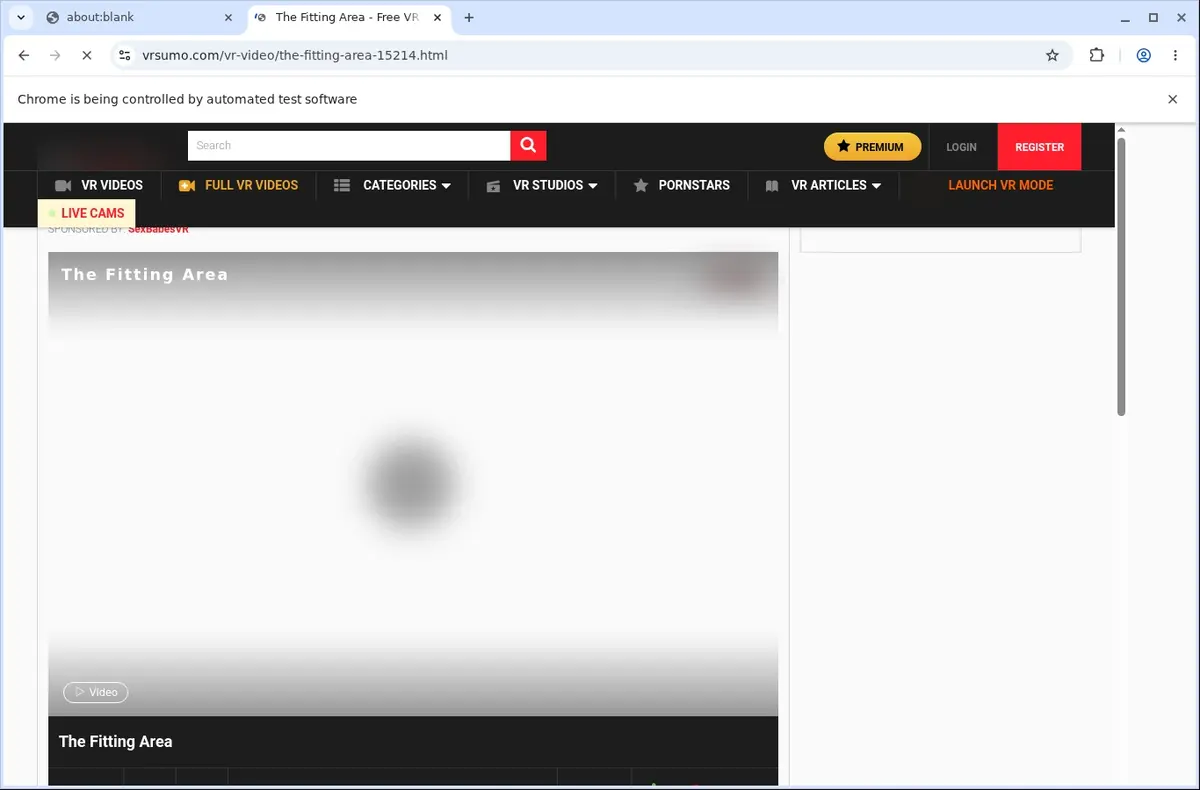Open the Extensions puzzle icon
This screenshot has width=1200, height=790.
[1097, 55]
